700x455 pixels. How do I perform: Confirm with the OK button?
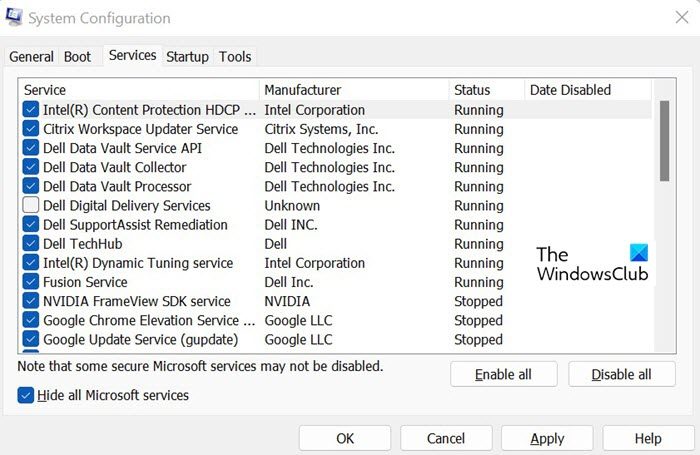345,438
